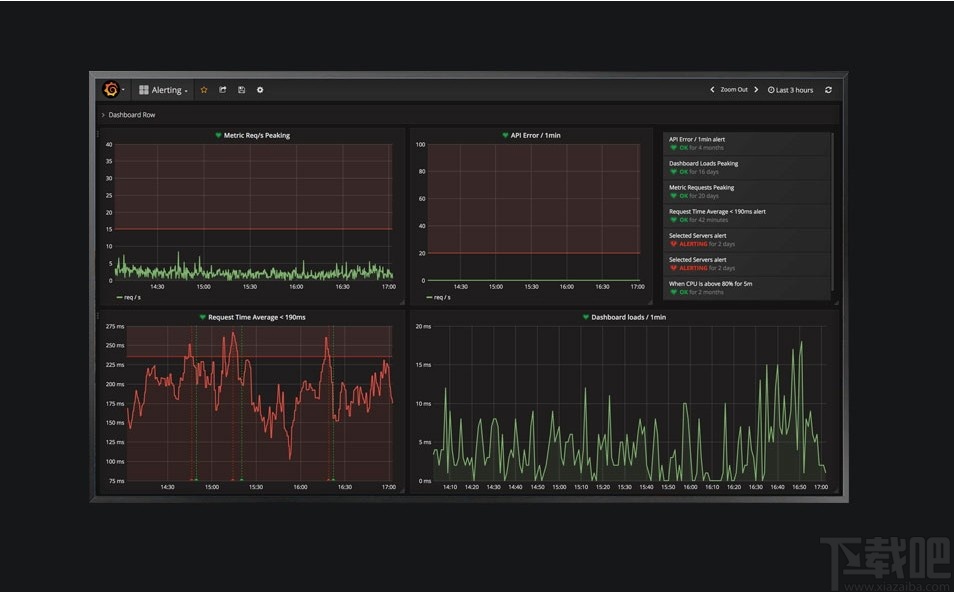Expand the Dashboard Row

pos(102,115)
